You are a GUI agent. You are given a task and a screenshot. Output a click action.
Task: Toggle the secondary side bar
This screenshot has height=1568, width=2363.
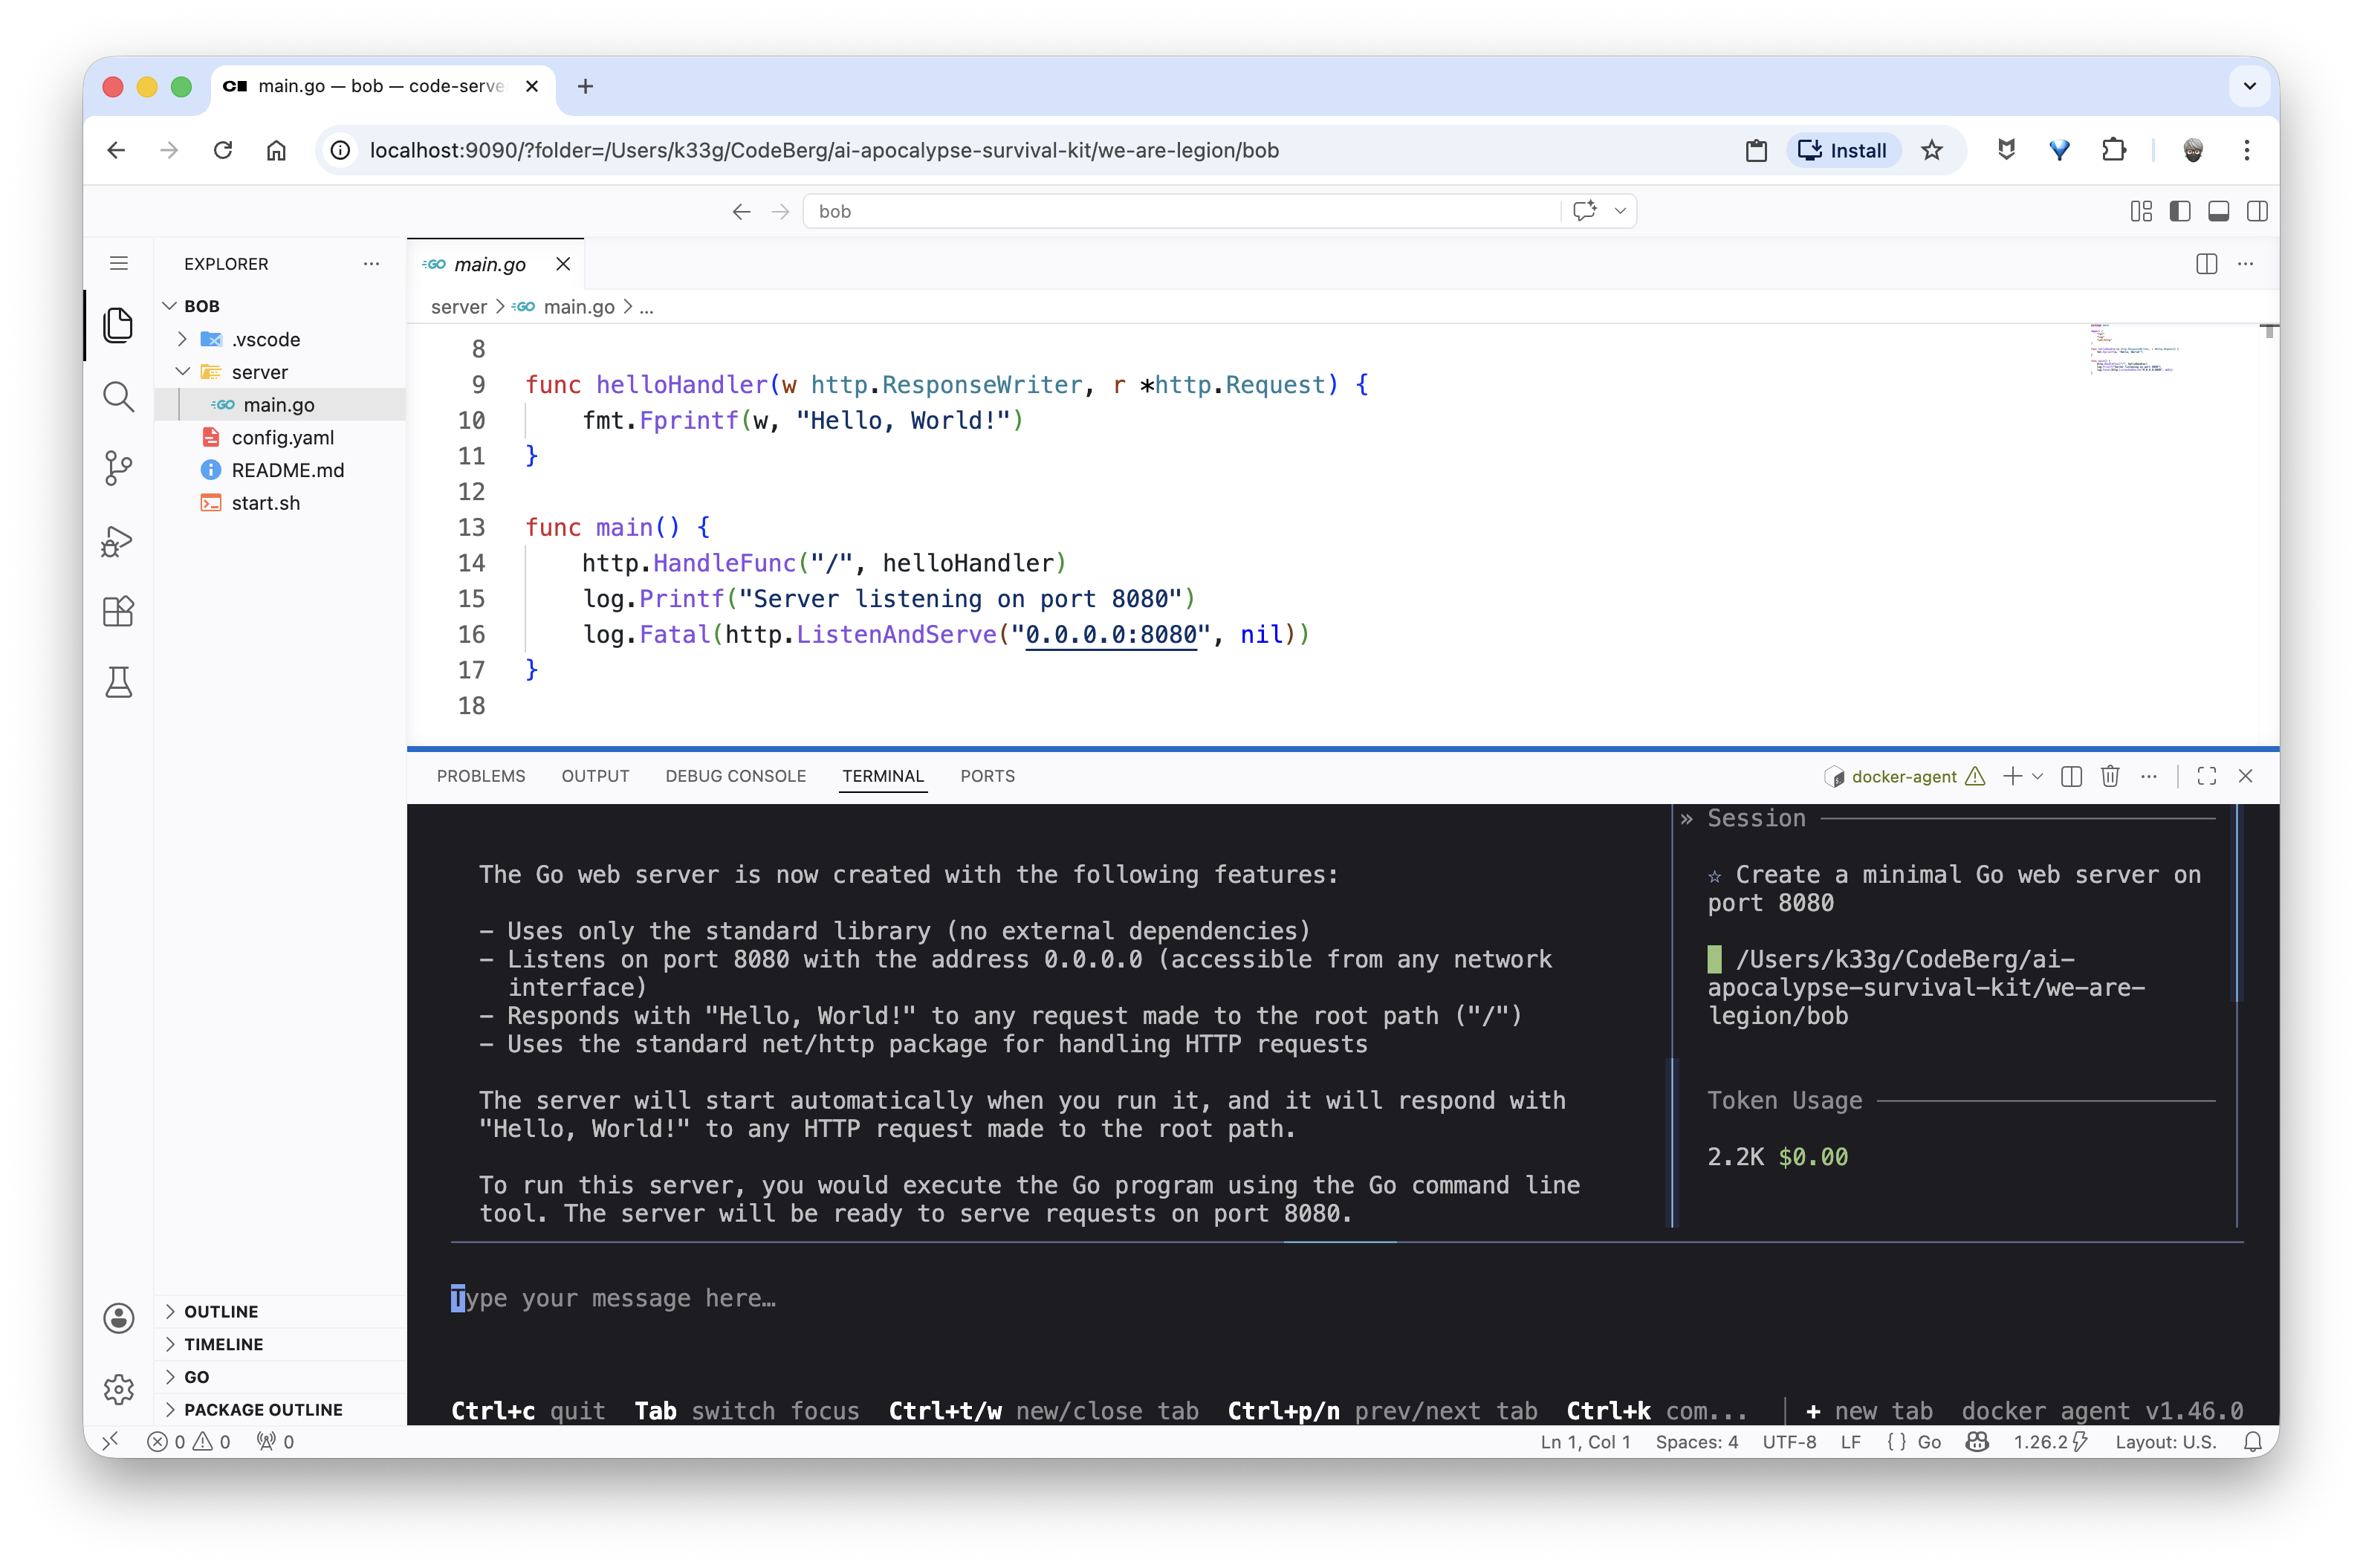(2256, 211)
